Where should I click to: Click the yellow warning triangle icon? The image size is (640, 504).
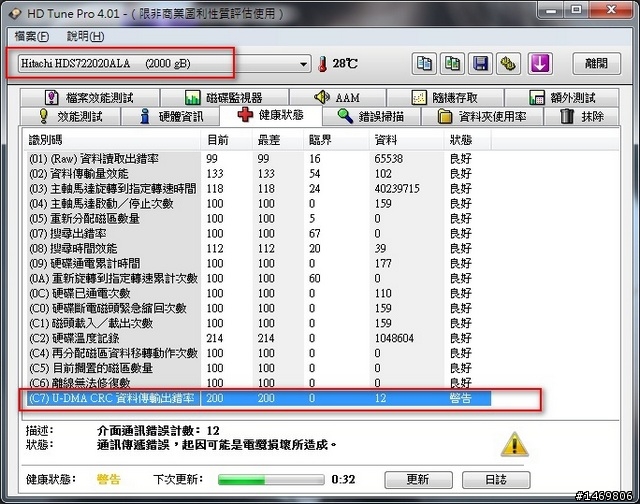[x=514, y=444]
